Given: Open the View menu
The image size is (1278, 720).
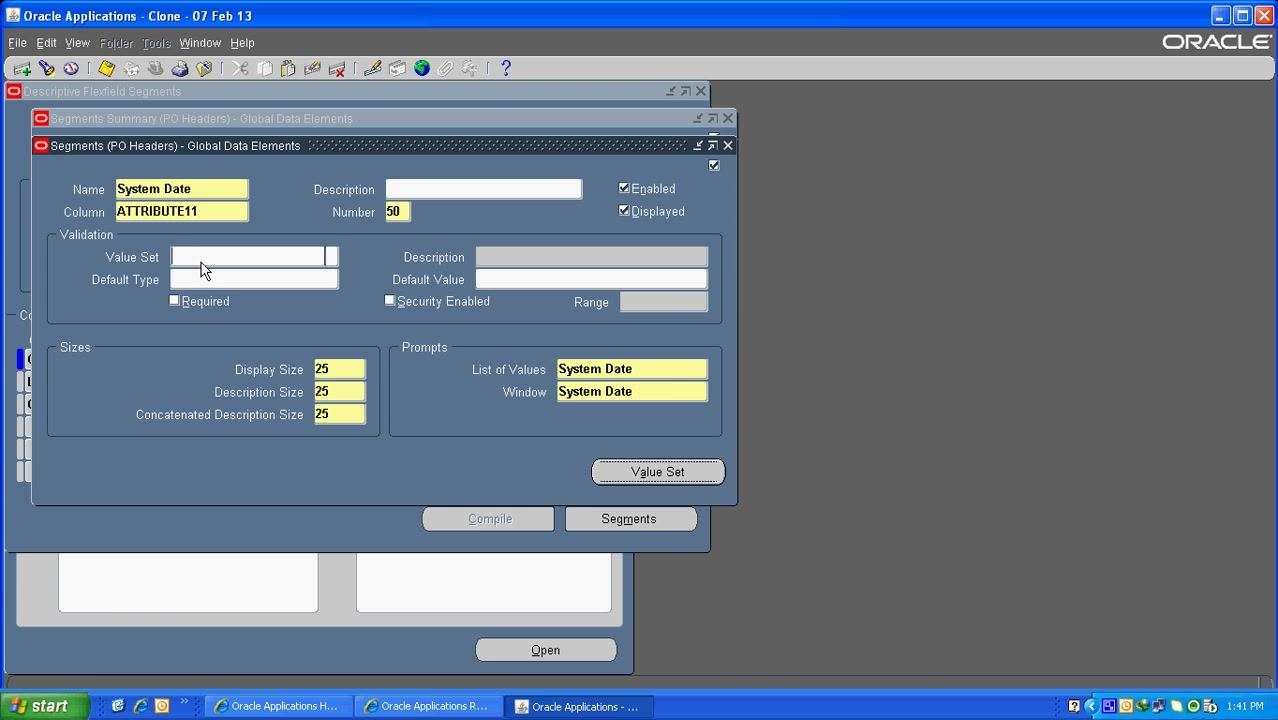Looking at the screenshot, I should coord(77,43).
